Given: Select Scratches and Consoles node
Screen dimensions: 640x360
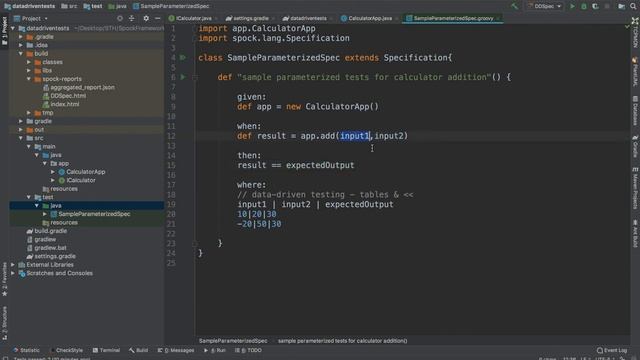Looking at the screenshot, I should pyautogui.click(x=59, y=273).
